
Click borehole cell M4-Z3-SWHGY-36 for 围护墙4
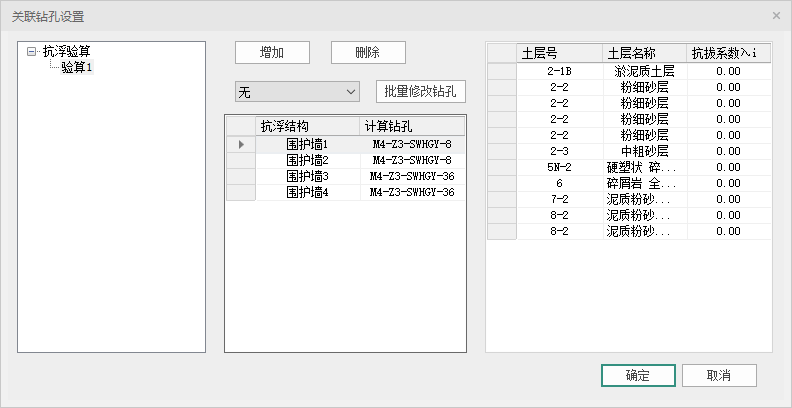[x=412, y=192]
